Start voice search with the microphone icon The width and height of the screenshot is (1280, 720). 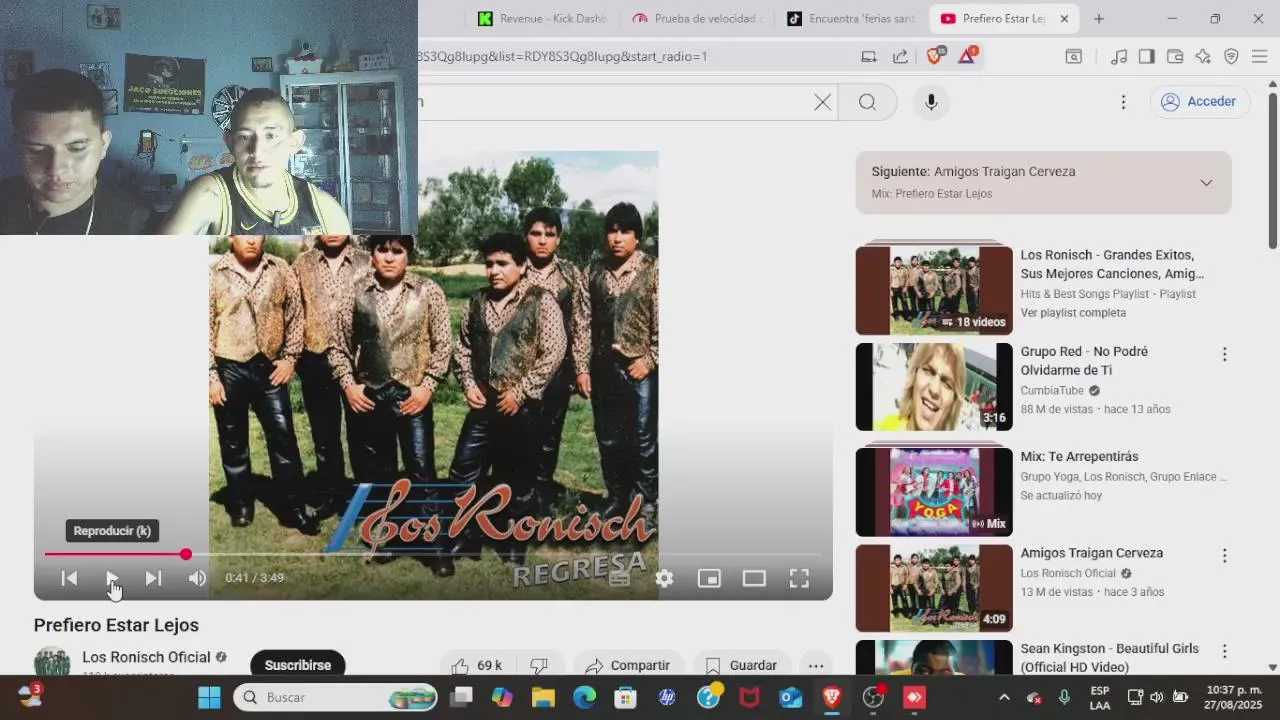point(931,102)
